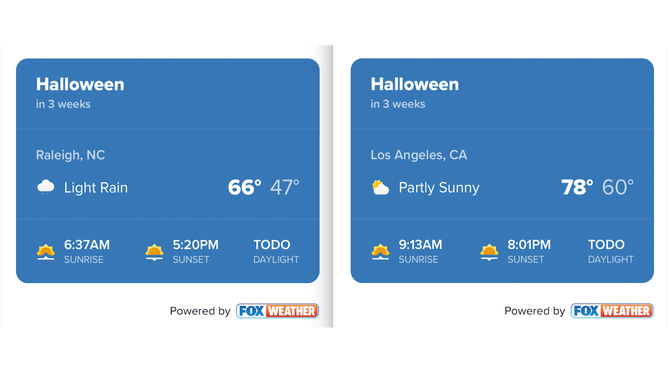This screenshot has width=668, height=376.
Task: Click the 66° high temperature
Action: [245, 187]
